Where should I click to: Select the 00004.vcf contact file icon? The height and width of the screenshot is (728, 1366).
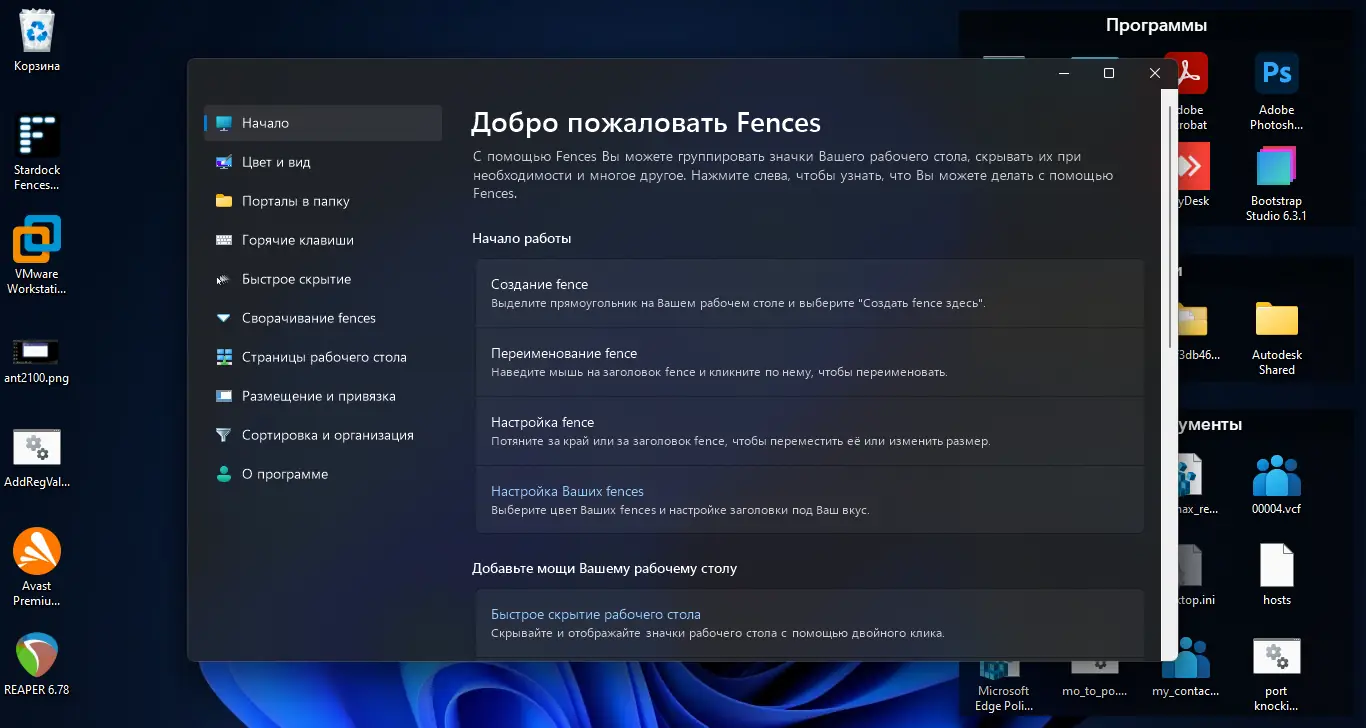pos(1277,484)
